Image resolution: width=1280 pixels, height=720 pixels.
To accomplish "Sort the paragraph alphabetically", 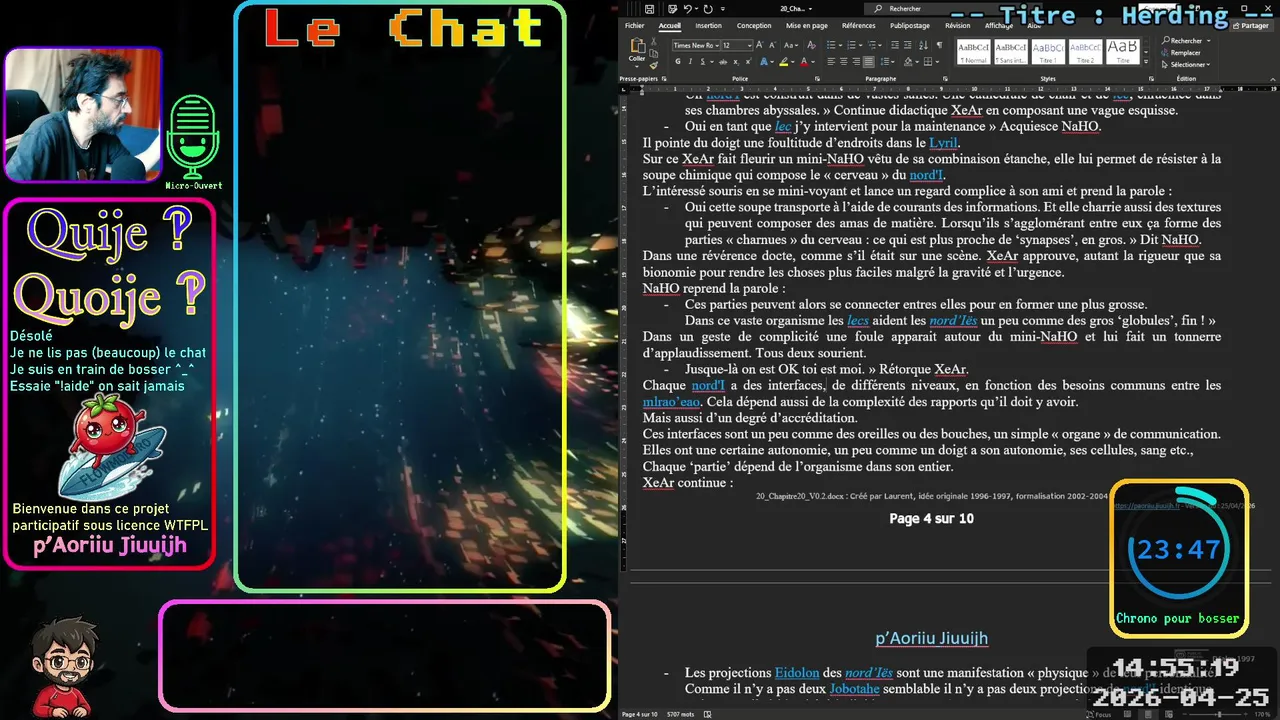I will (924, 45).
